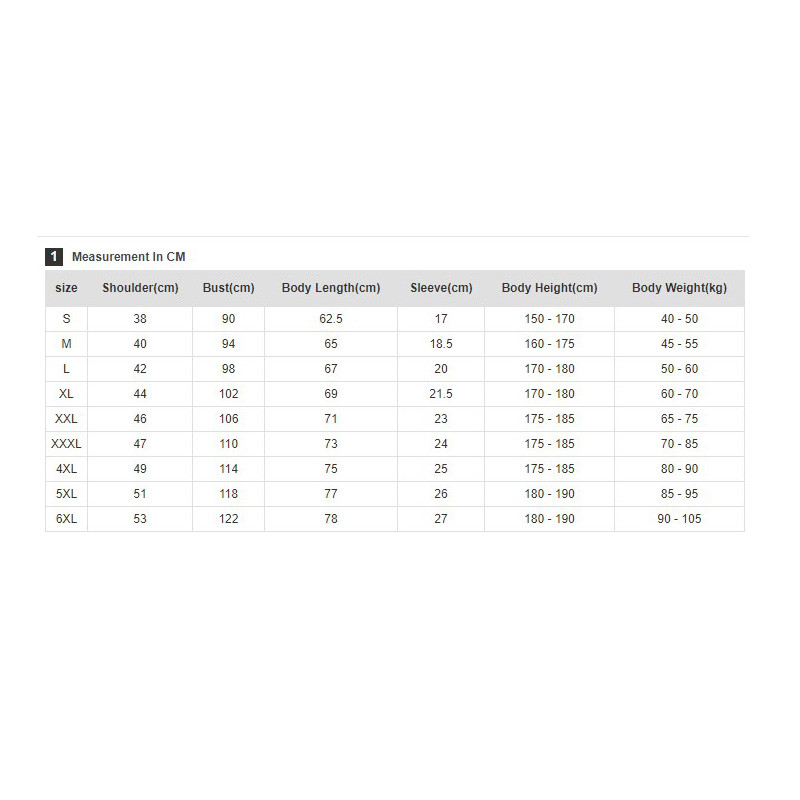800x800 pixels.
Task: Click the black number 1 badge
Action: pos(54,257)
